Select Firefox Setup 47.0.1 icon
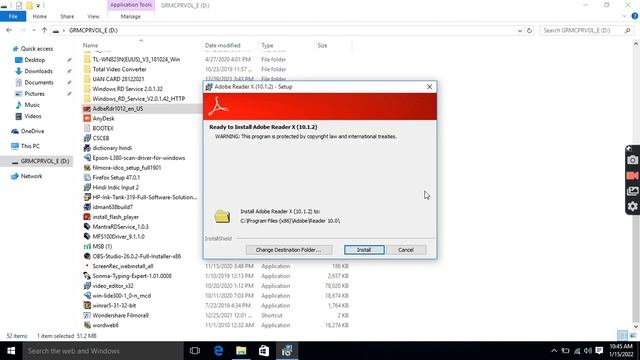640x360 pixels. tap(87, 178)
